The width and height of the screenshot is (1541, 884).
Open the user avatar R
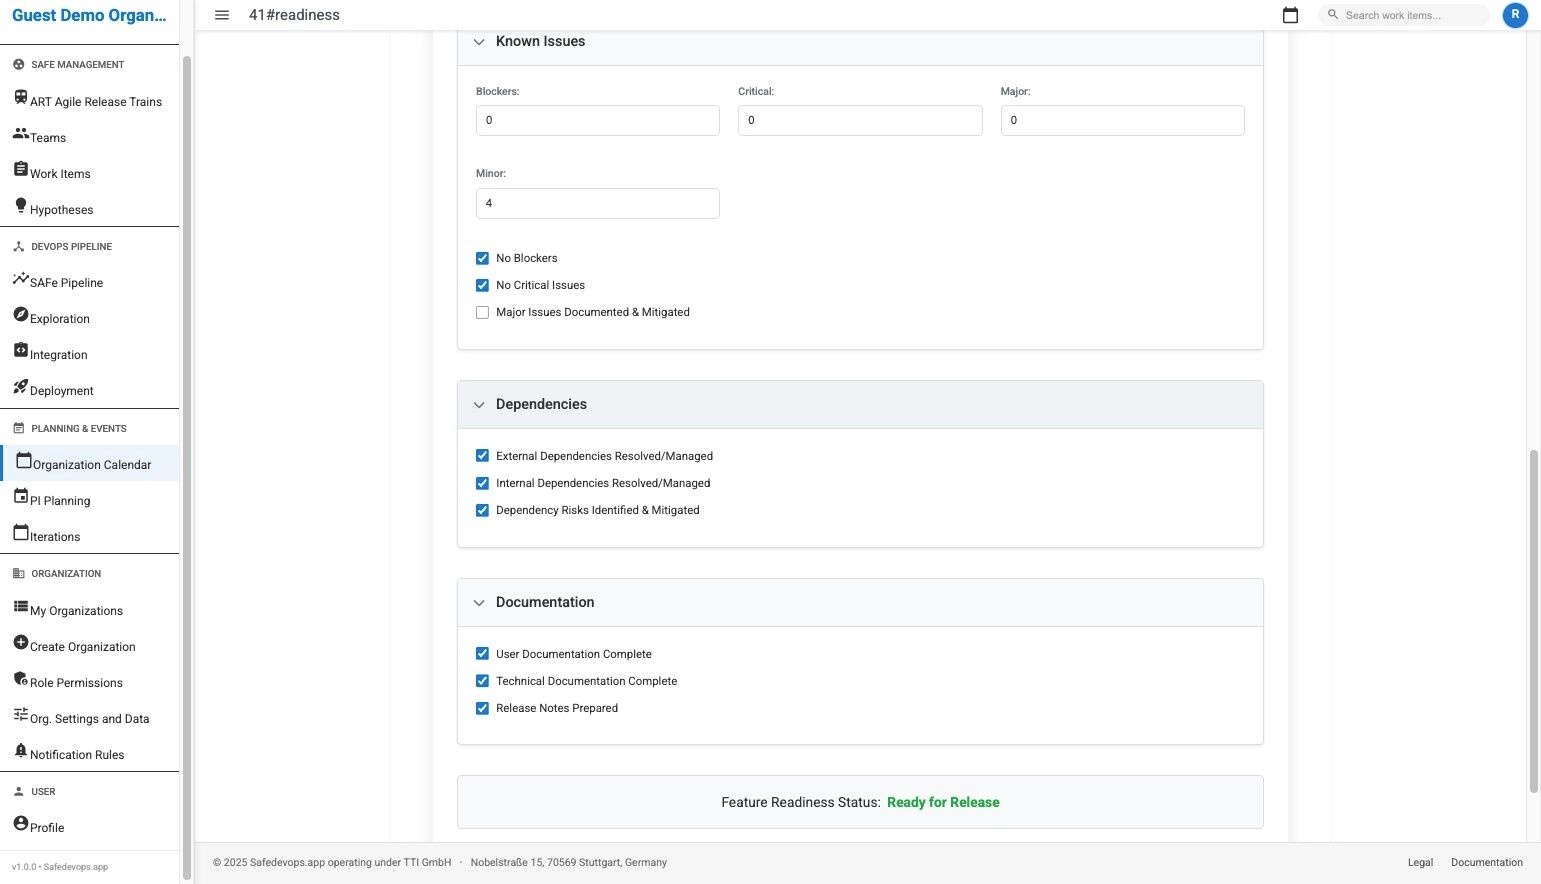[x=1515, y=15]
